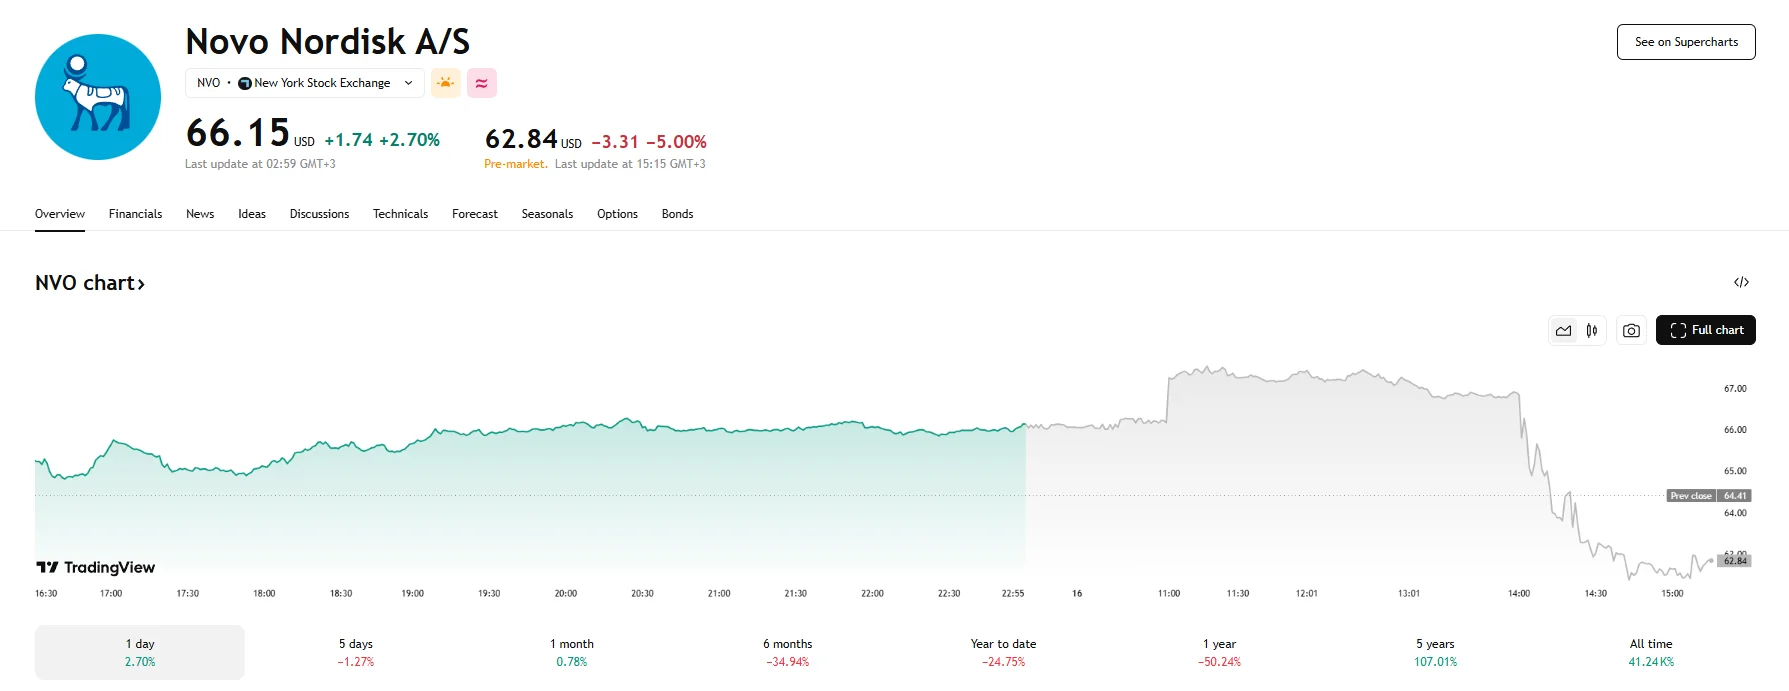The height and width of the screenshot is (691, 1789).
Task: Click the −3.31 −5.00% pre-market change
Action: [x=649, y=142]
